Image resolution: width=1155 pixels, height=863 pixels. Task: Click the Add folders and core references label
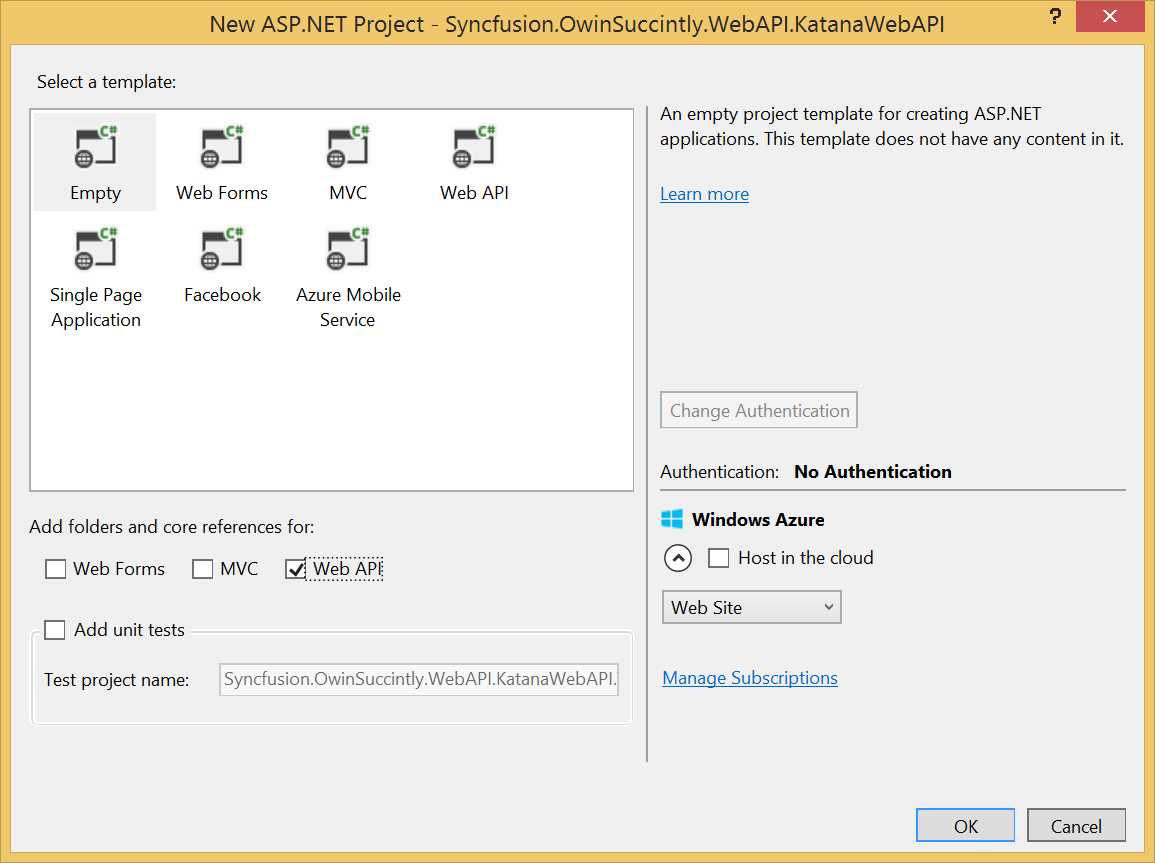tap(172, 527)
